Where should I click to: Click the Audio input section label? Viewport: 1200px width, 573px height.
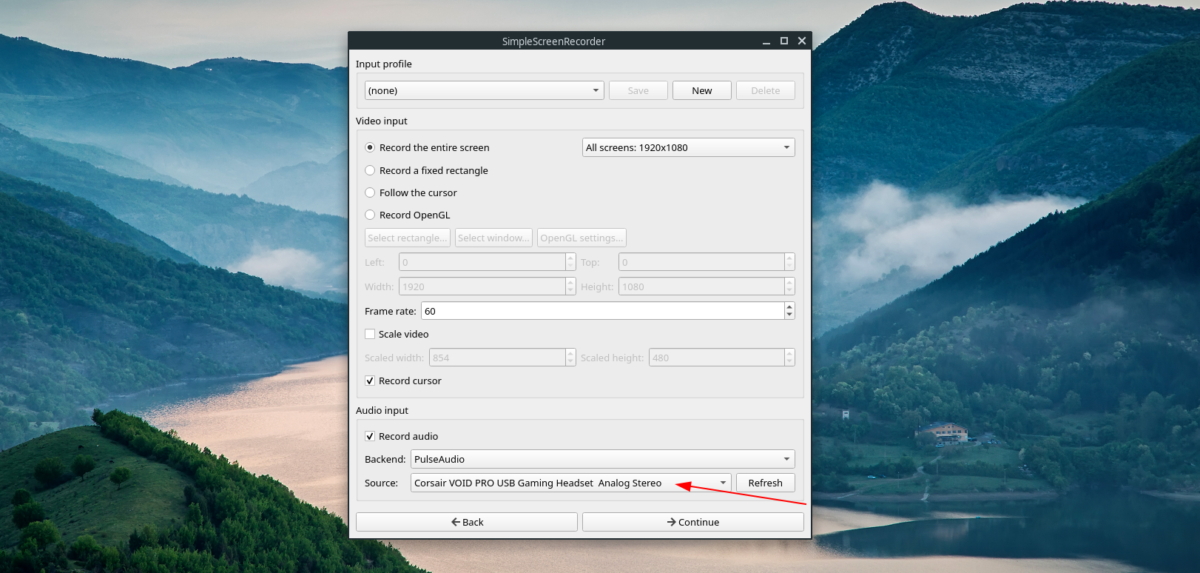click(x=382, y=410)
